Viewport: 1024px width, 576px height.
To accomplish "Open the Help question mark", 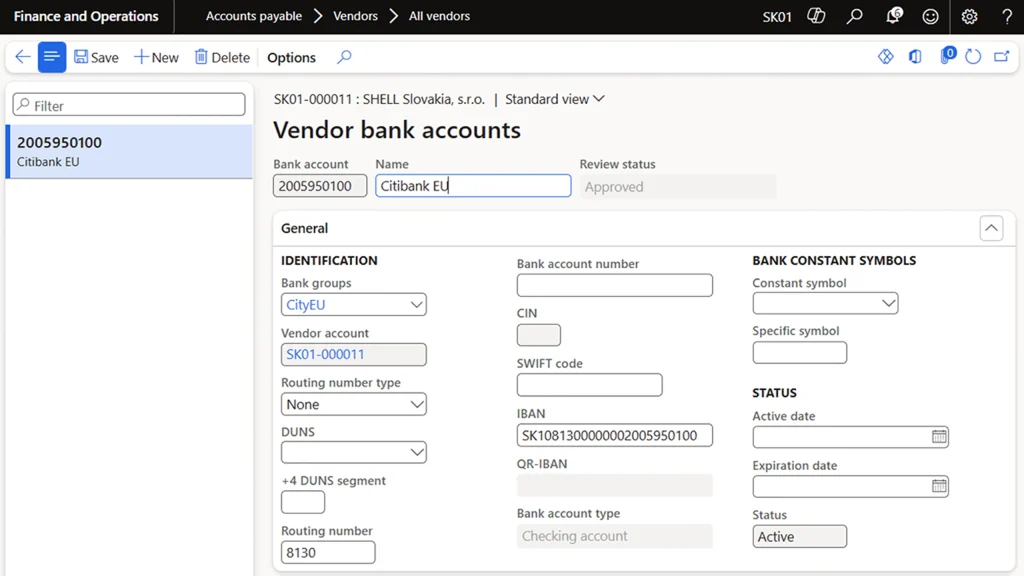I will (x=1007, y=16).
